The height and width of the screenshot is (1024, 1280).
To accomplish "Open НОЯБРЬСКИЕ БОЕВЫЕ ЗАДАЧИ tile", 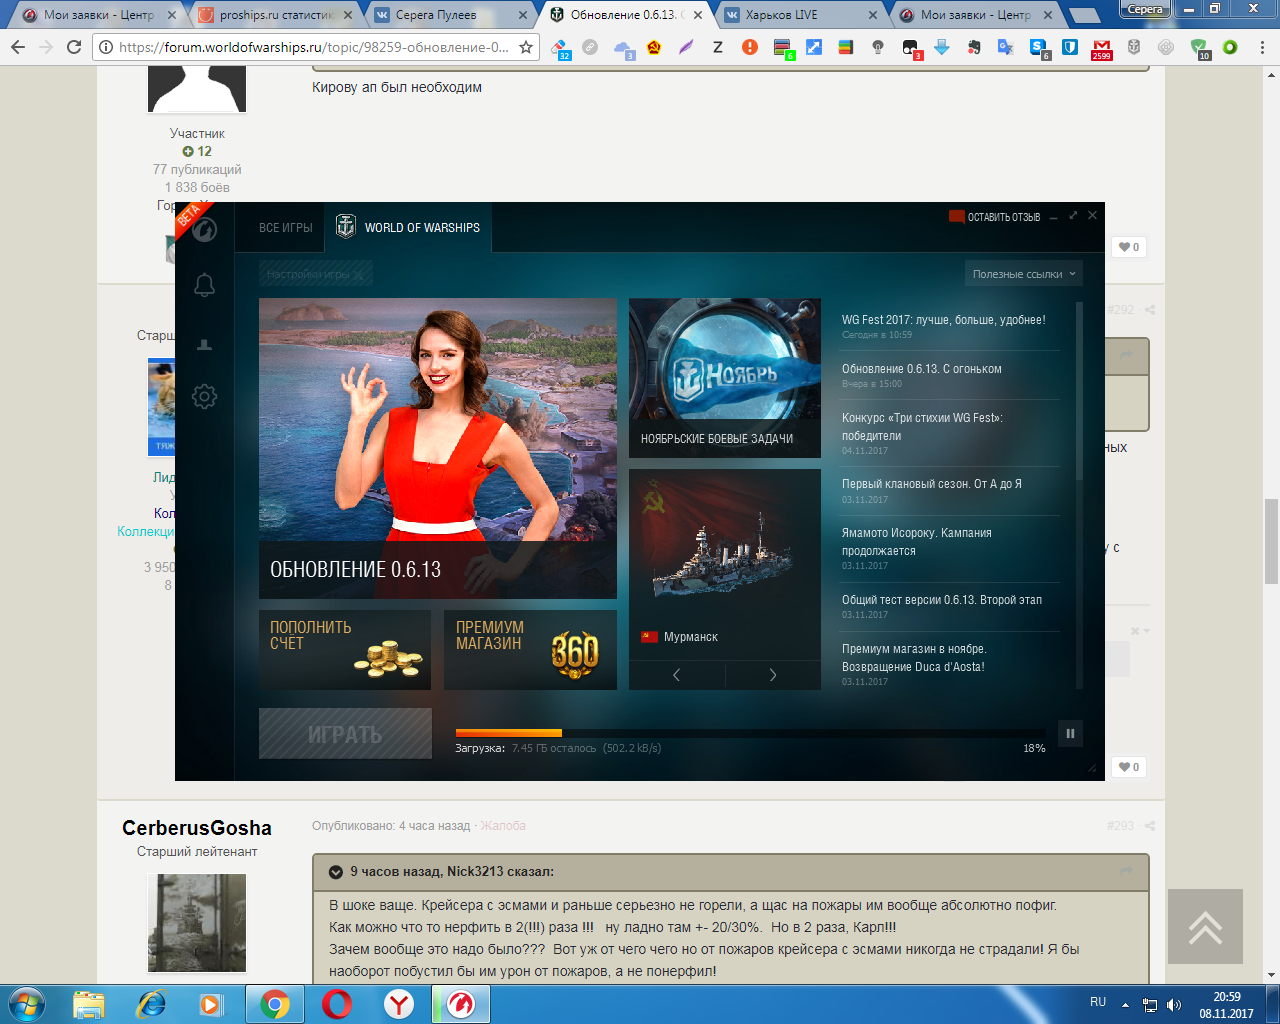I will tap(725, 378).
